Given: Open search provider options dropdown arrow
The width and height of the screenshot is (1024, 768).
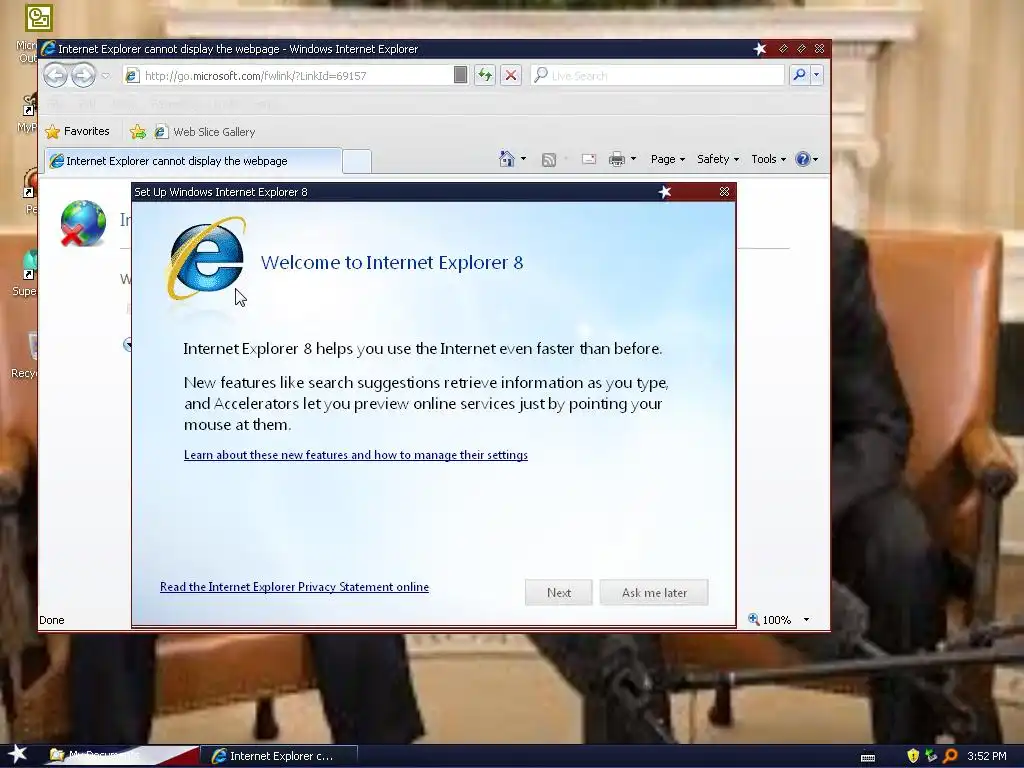Looking at the screenshot, I should [x=816, y=75].
